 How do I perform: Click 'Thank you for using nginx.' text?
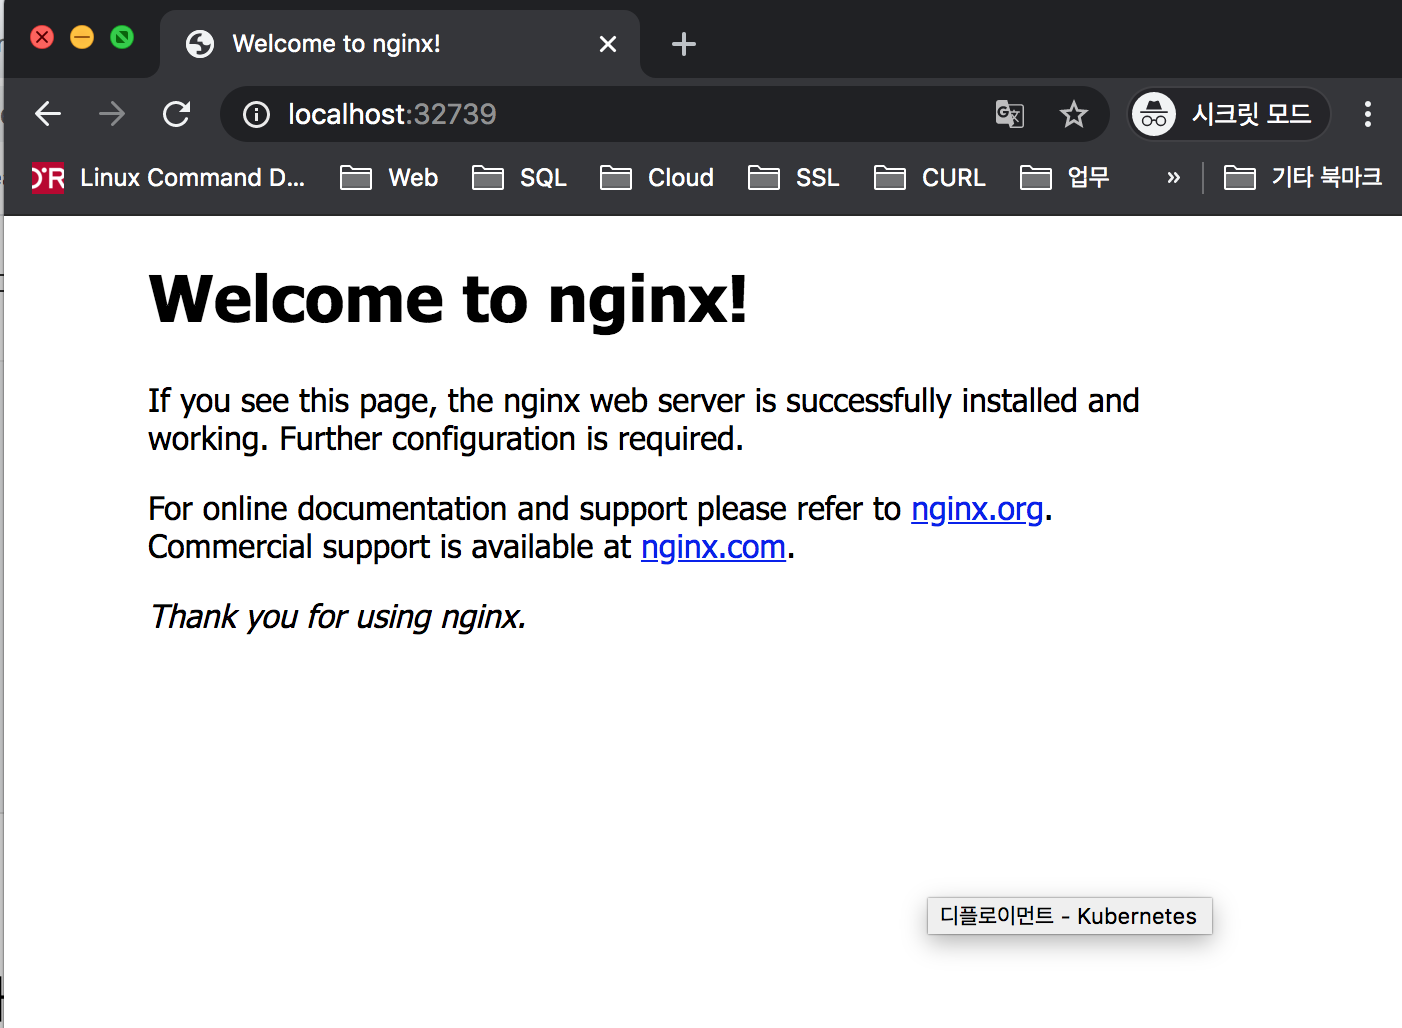click(x=337, y=617)
